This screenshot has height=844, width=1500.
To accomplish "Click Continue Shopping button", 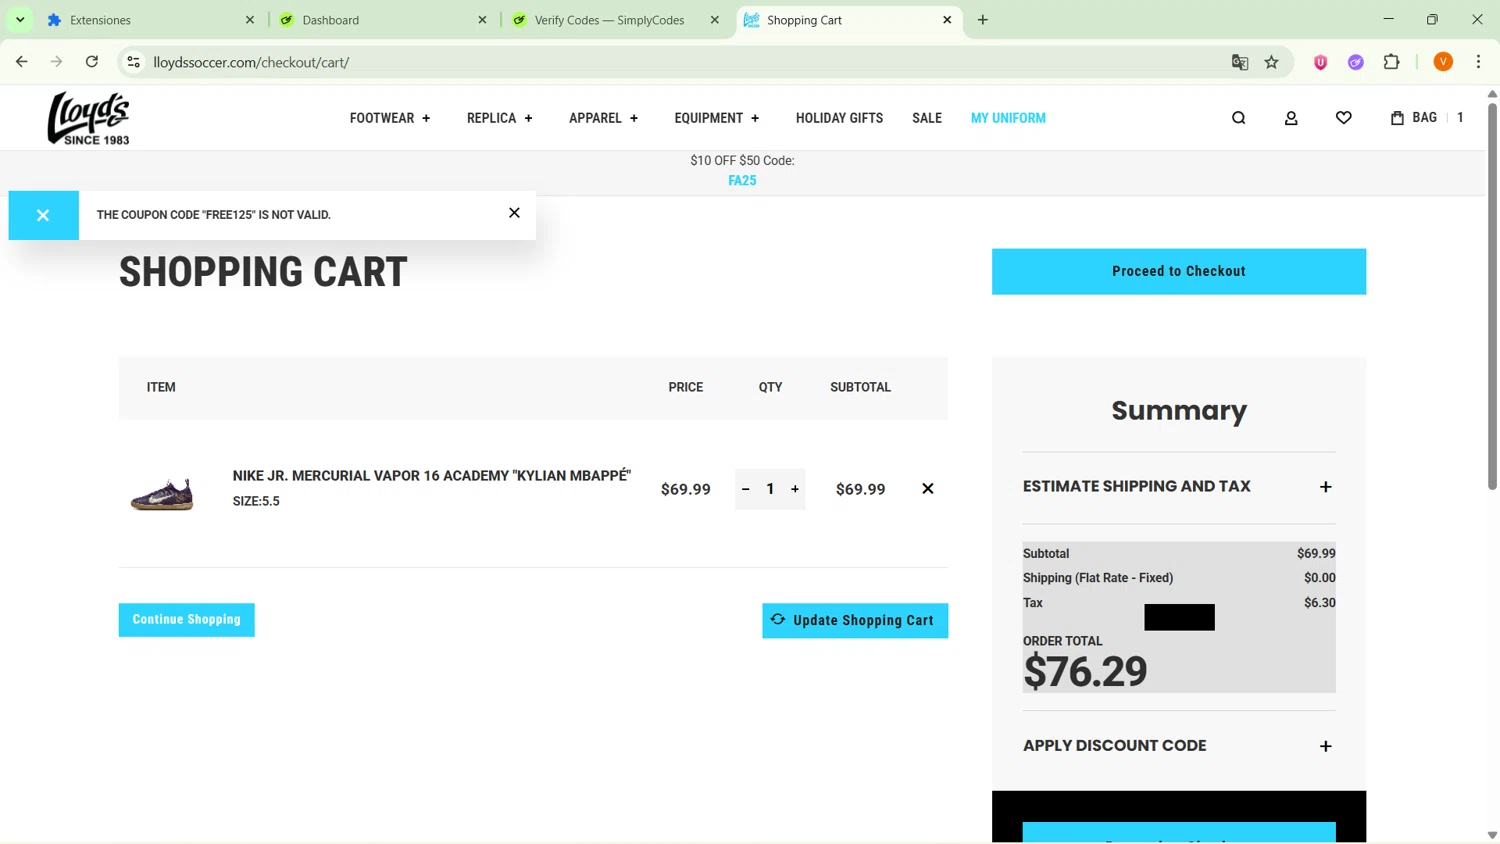I will click(186, 620).
